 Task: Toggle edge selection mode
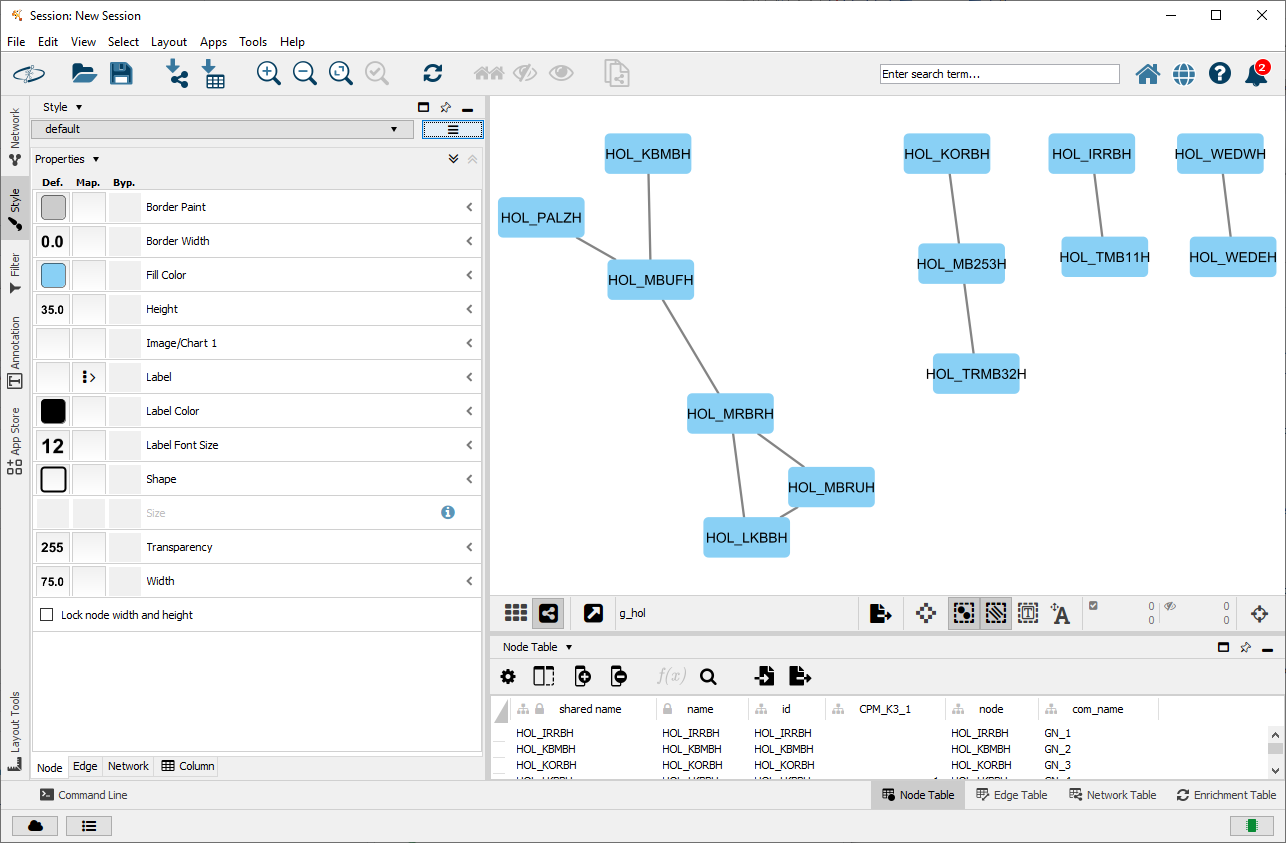995,613
